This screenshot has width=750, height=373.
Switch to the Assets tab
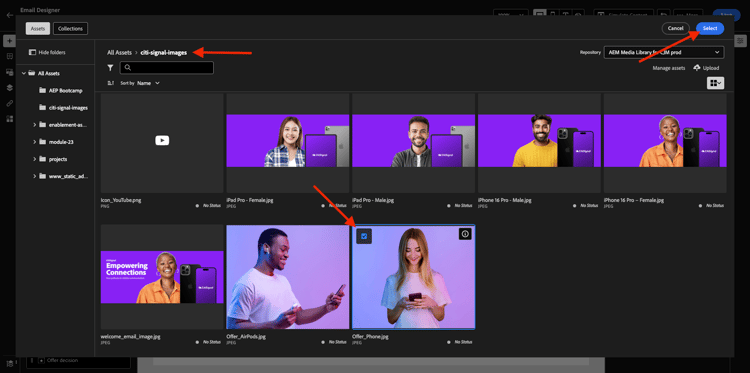click(x=38, y=29)
